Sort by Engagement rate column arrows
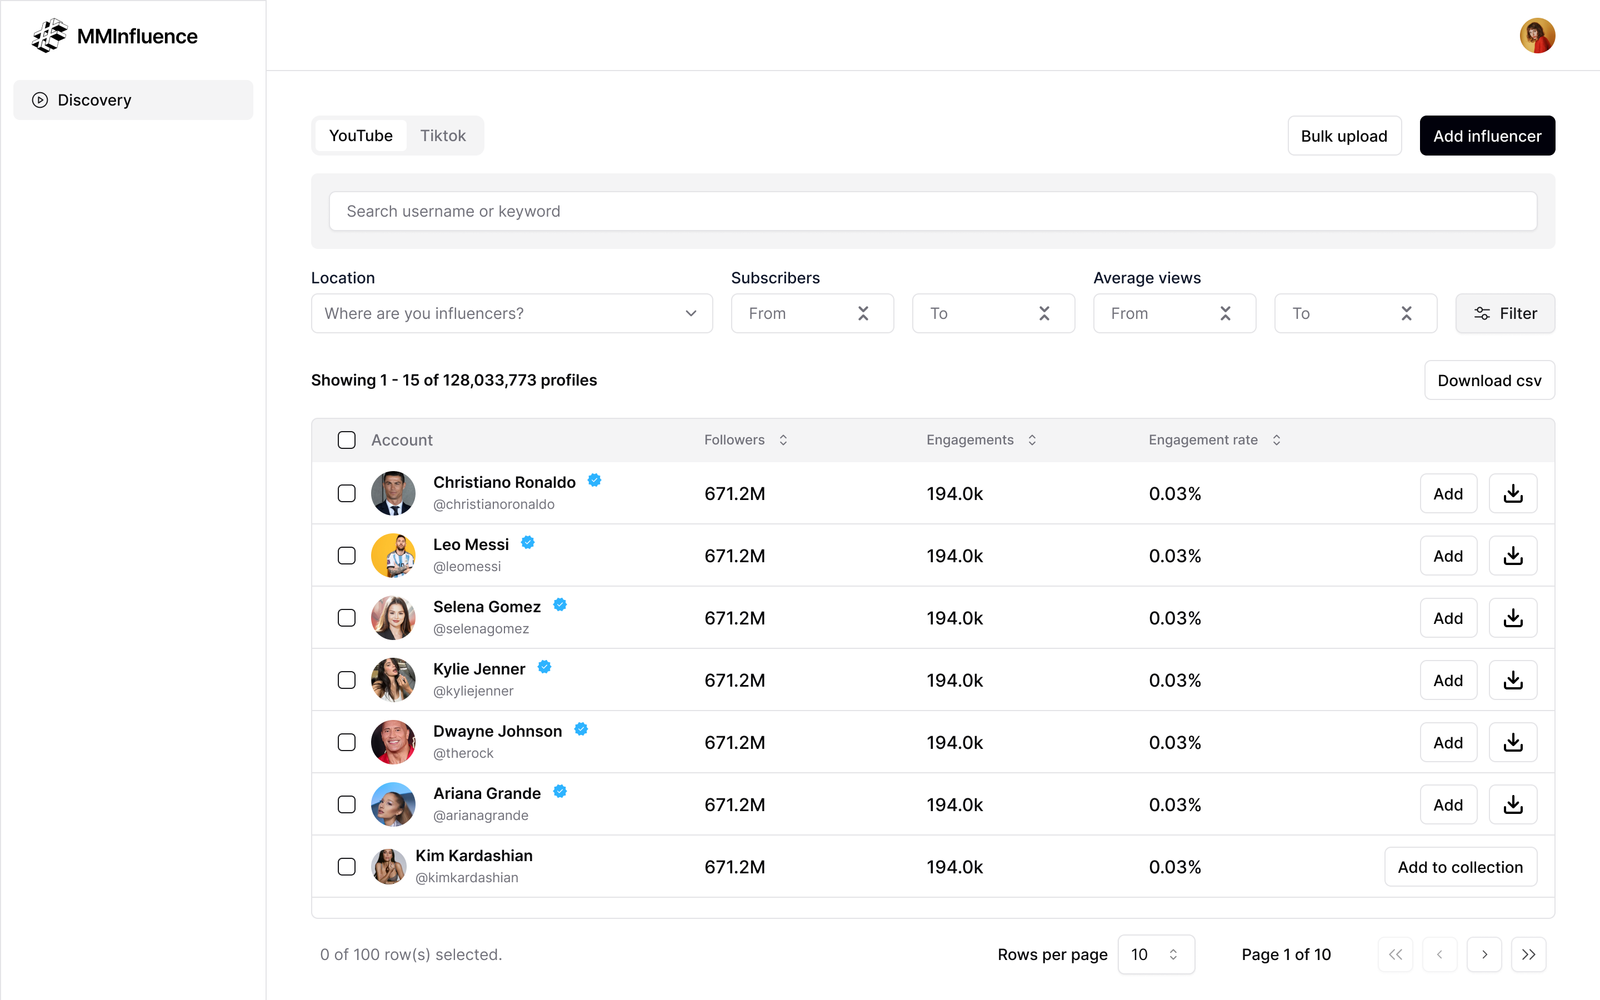The image size is (1600, 1000). [x=1276, y=440]
